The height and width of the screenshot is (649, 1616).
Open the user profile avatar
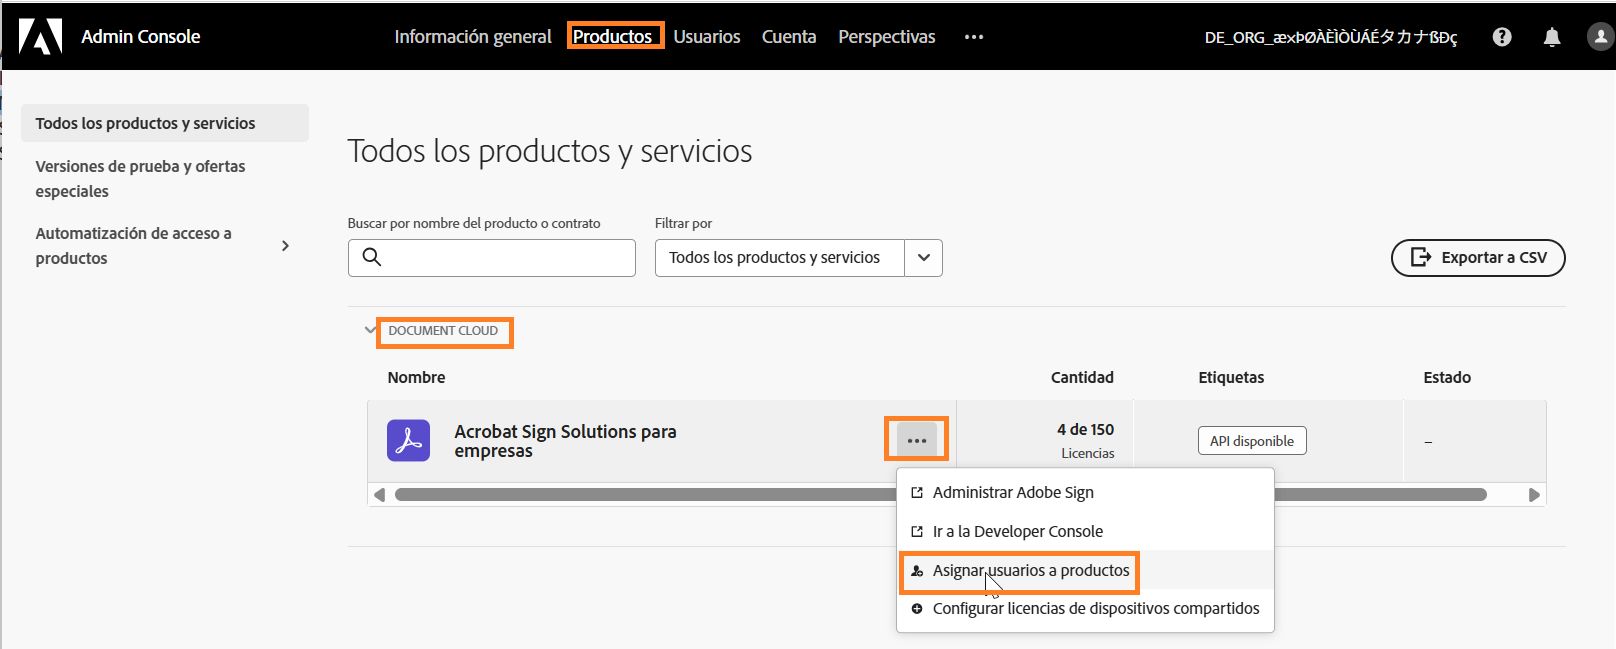coord(1600,37)
